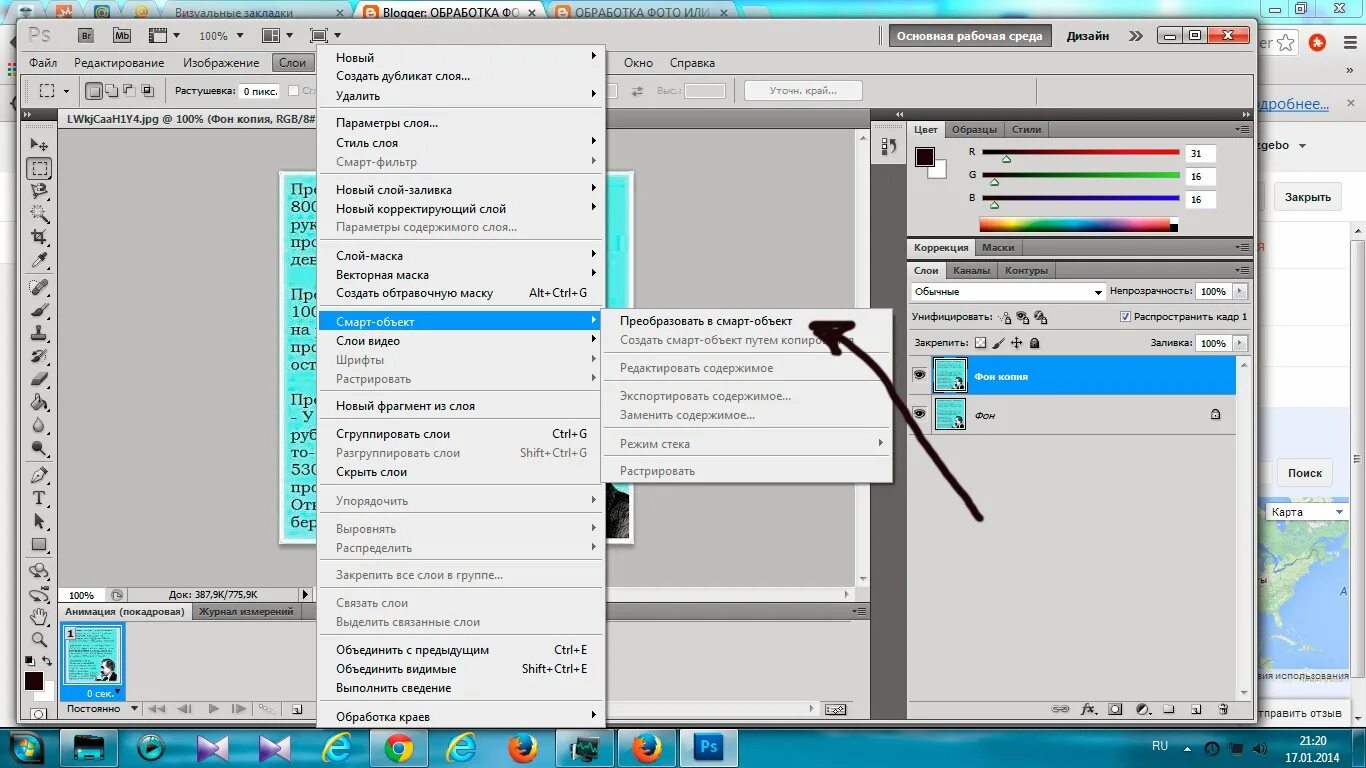Select the Clone Stamp tool

click(x=39, y=334)
